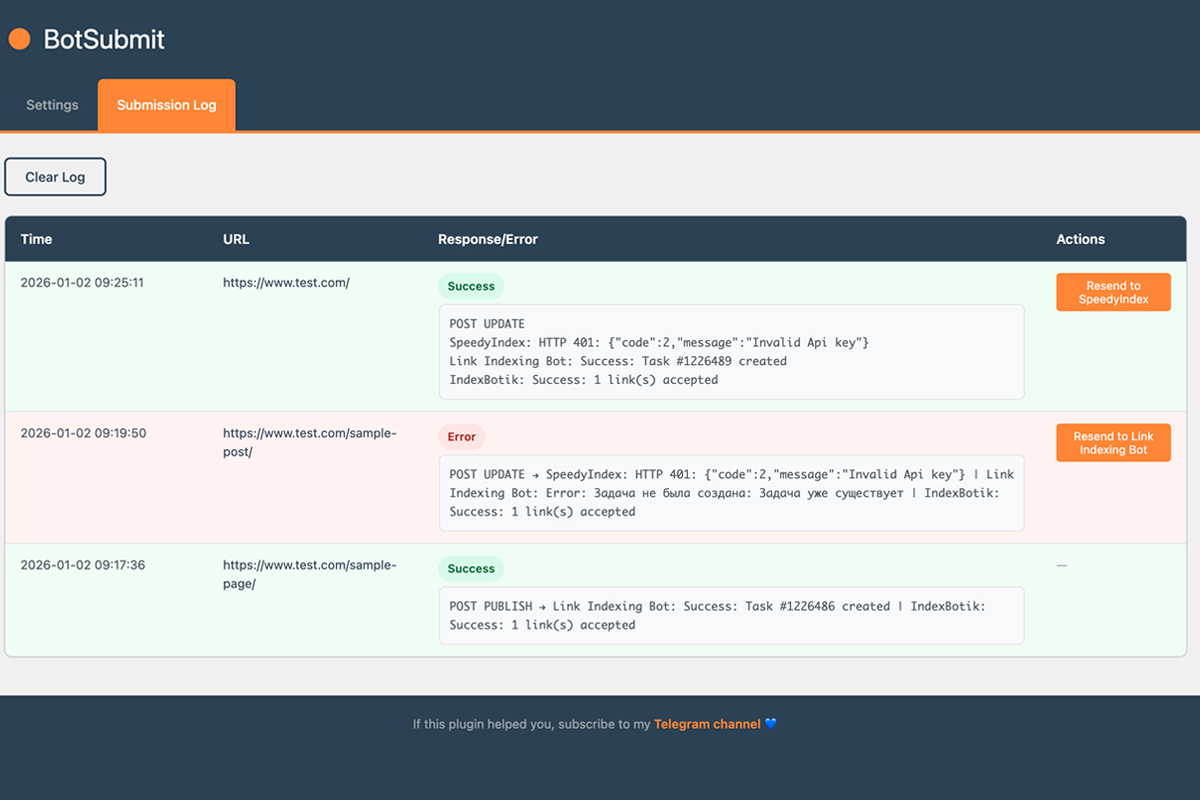The height and width of the screenshot is (800, 1200).
Task: Click the Response/Error column header
Action: [x=488, y=239]
